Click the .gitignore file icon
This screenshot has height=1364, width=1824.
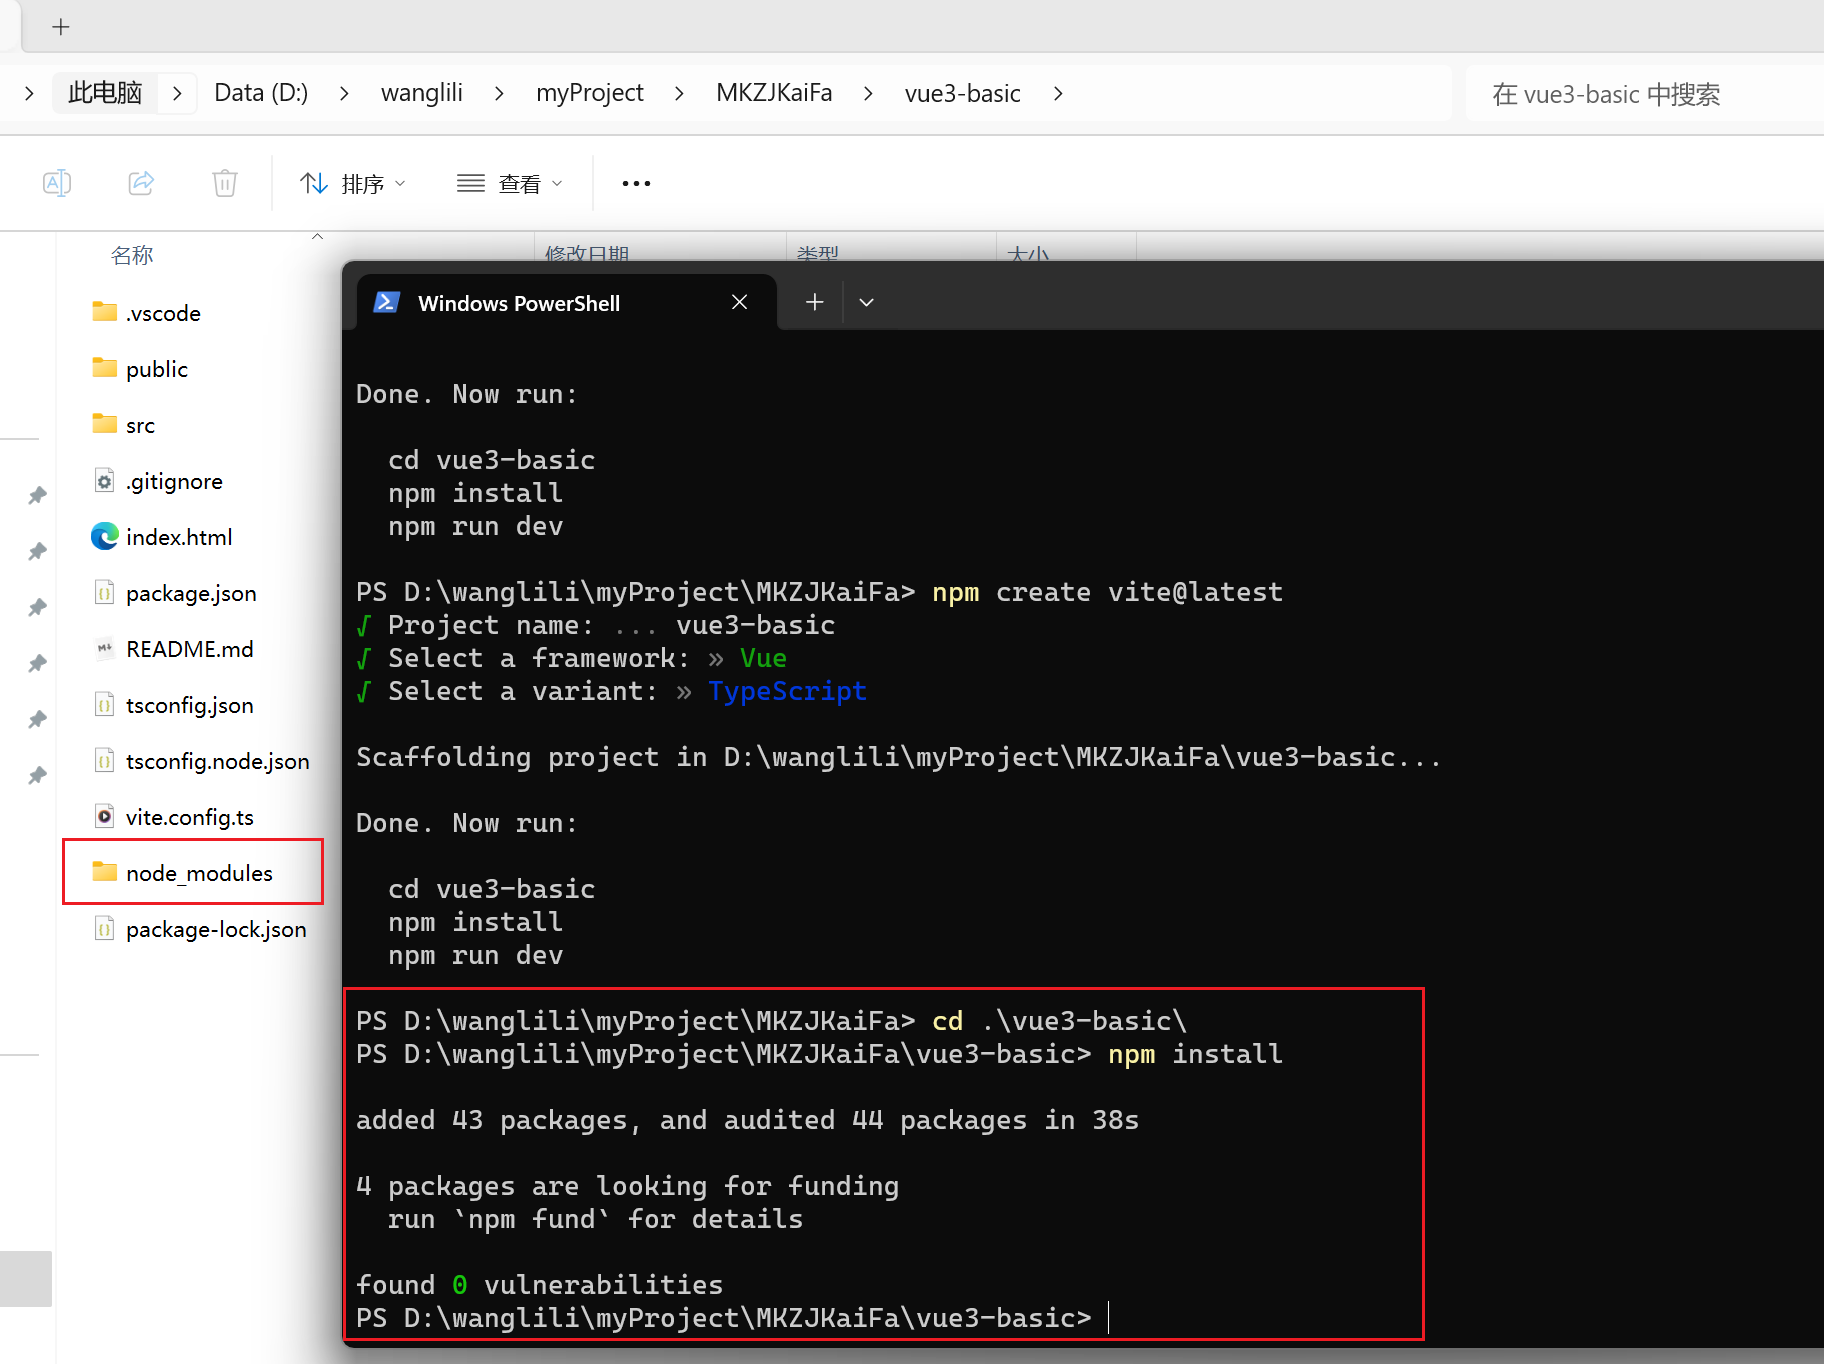(x=105, y=481)
